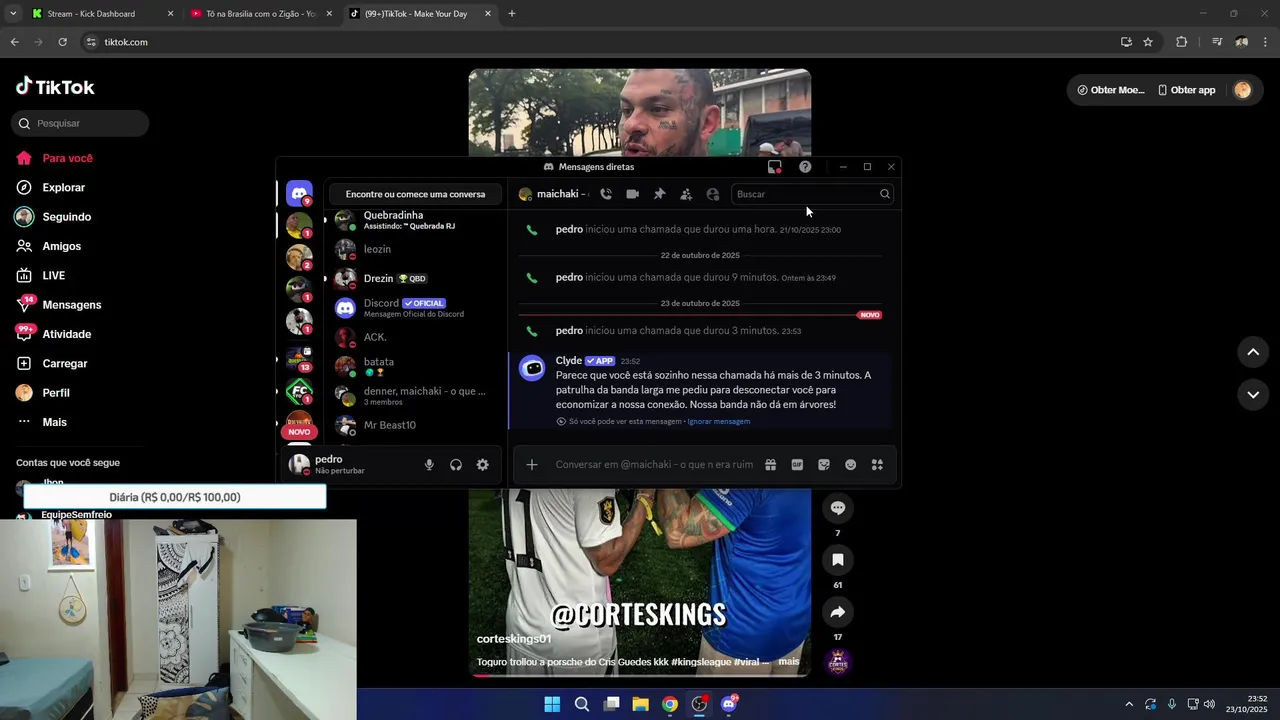Click the Discord search field Buscar
This screenshot has width=1280, height=720.
pos(812,194)
